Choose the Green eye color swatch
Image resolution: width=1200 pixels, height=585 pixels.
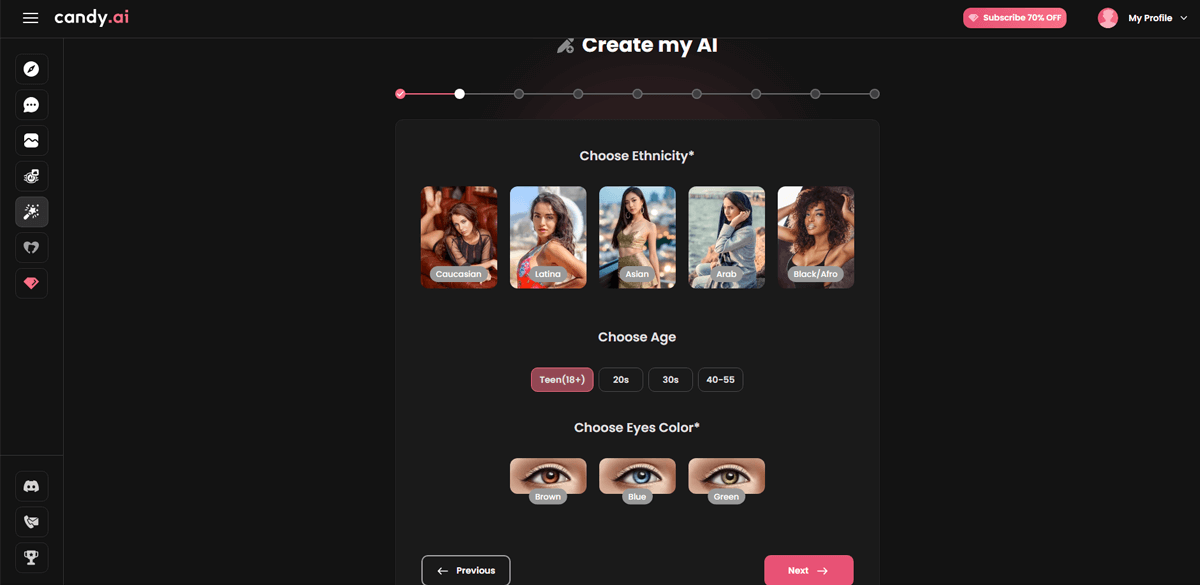point(726,477)
